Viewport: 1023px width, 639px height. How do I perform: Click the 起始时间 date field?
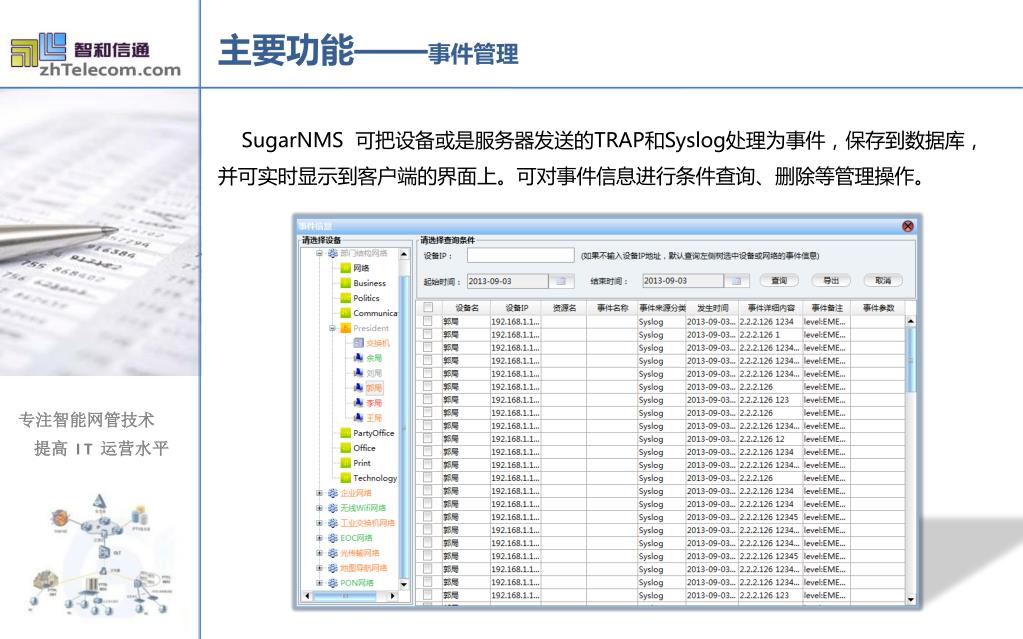coord(508,281)
